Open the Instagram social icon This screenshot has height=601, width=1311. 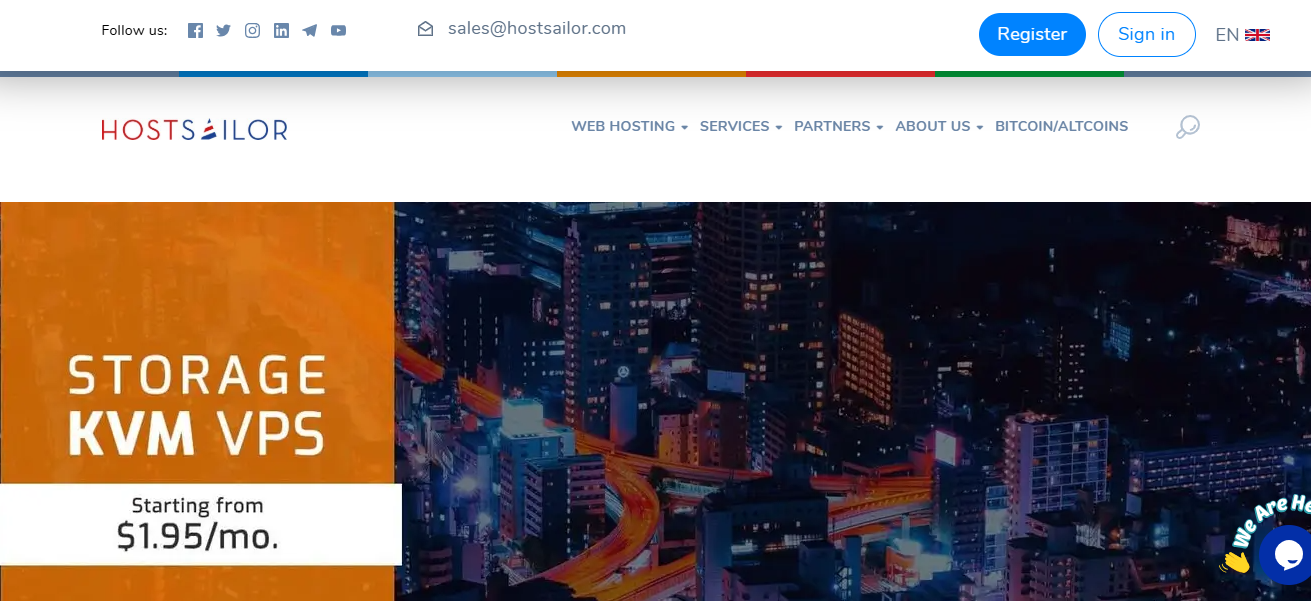pos(252,30)
